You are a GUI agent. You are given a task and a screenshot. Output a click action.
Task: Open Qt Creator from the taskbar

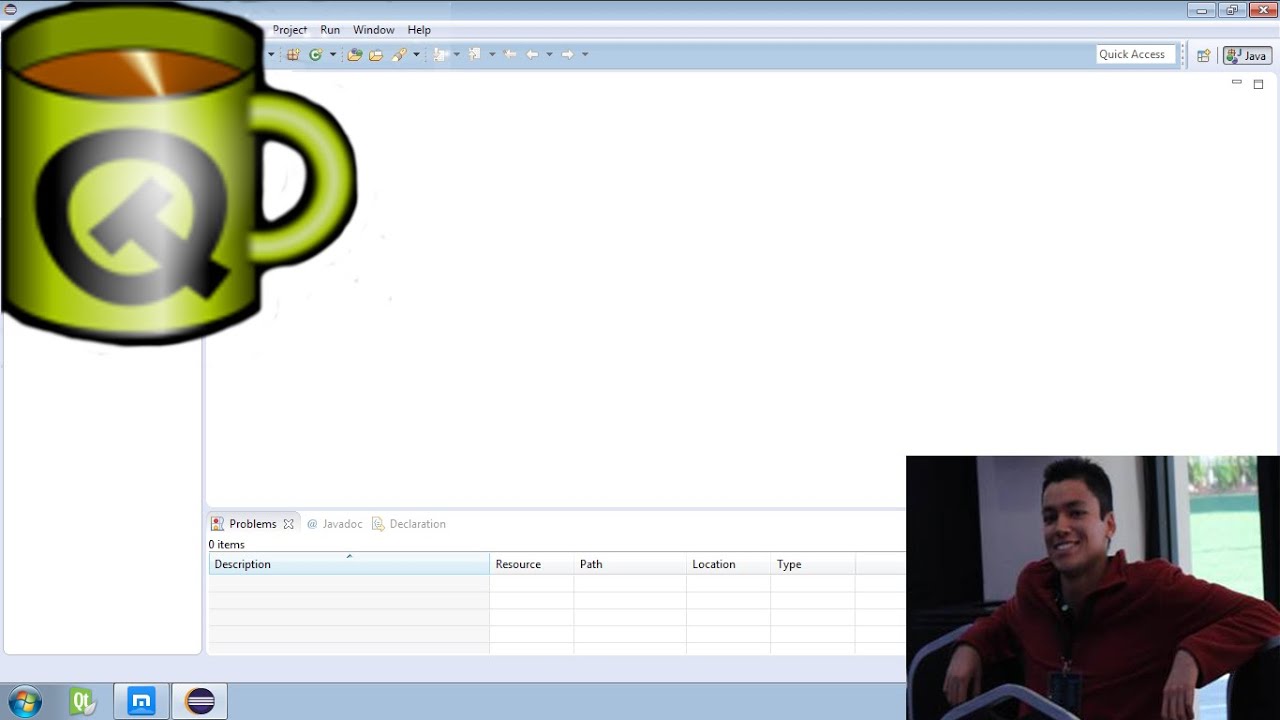tap(83, 702)
